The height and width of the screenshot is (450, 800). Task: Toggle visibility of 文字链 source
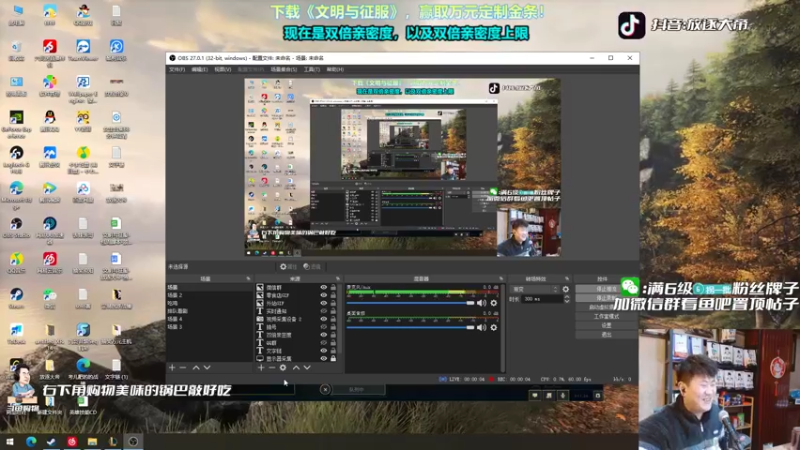point(323,351)
